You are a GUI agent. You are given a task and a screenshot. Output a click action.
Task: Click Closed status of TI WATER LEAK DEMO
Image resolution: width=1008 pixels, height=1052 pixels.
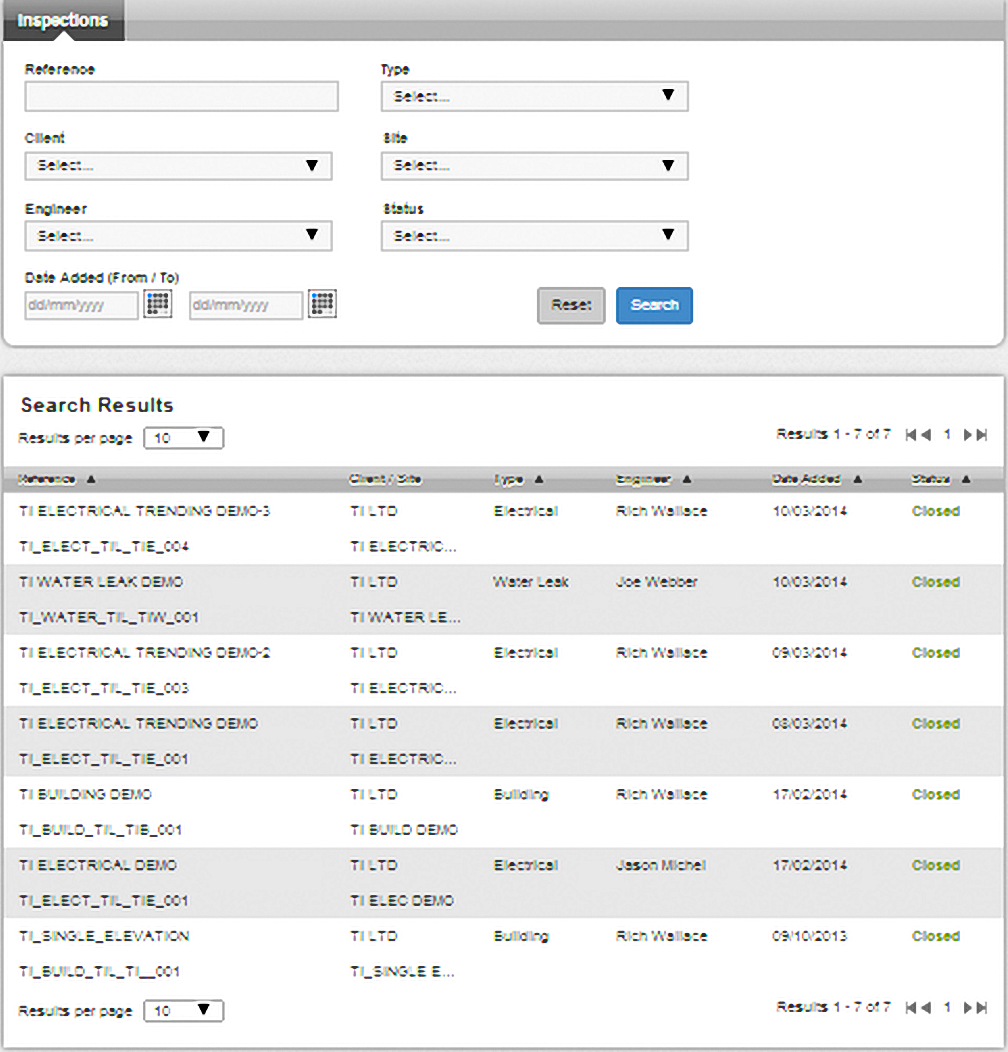pyautogui.click(x=936, y=582)
